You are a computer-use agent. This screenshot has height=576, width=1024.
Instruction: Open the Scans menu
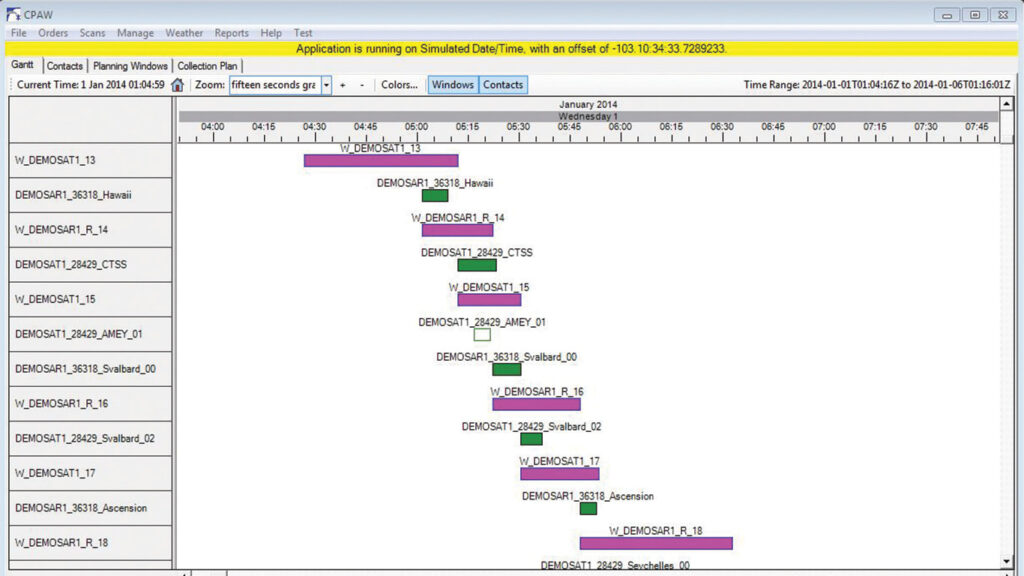92,33
